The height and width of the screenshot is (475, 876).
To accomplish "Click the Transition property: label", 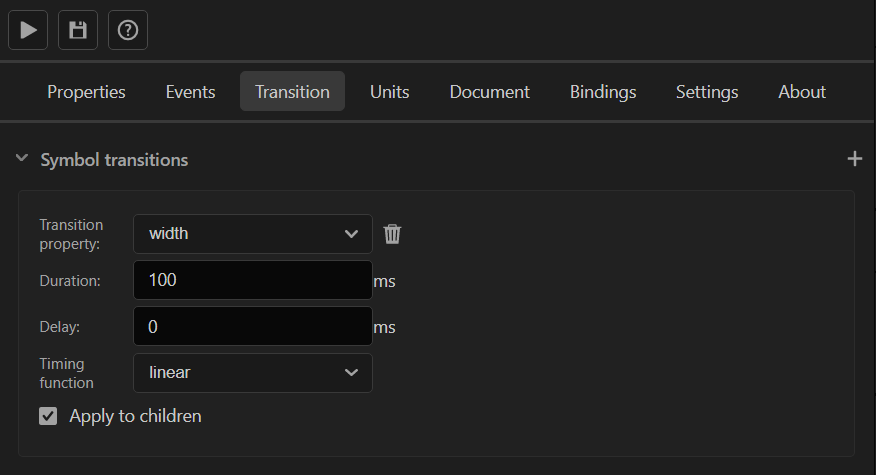I will tap(71, 234).
